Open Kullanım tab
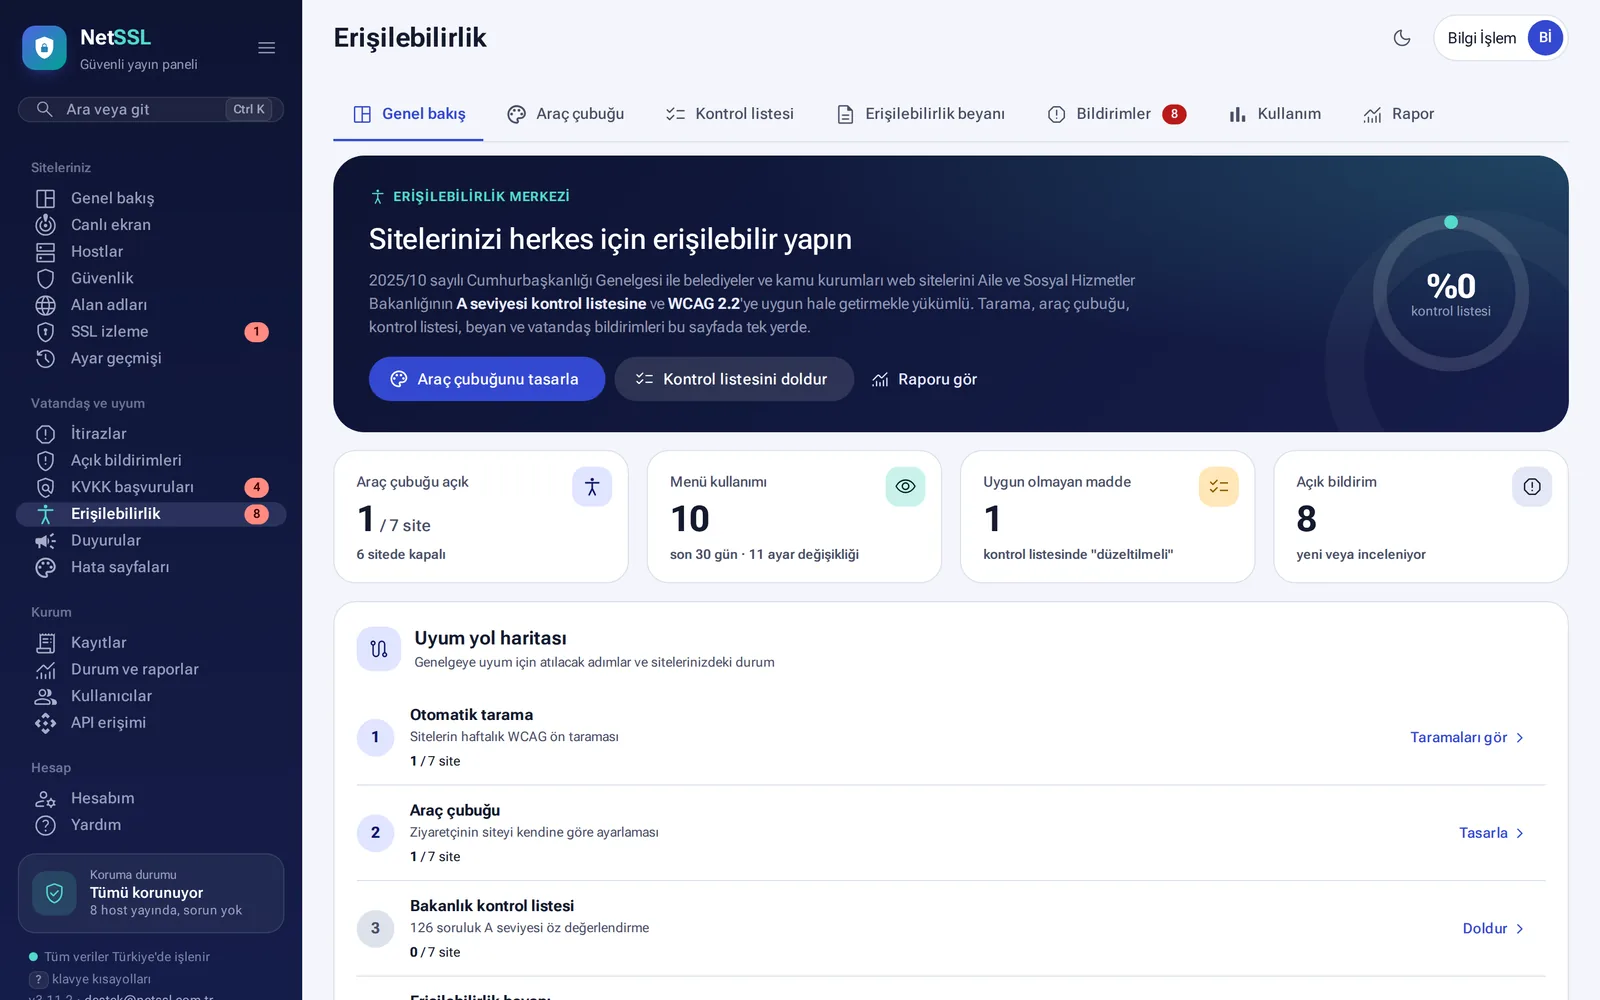The width and height of the screenshot is (1600, 1000). [x=1275, y=114]
